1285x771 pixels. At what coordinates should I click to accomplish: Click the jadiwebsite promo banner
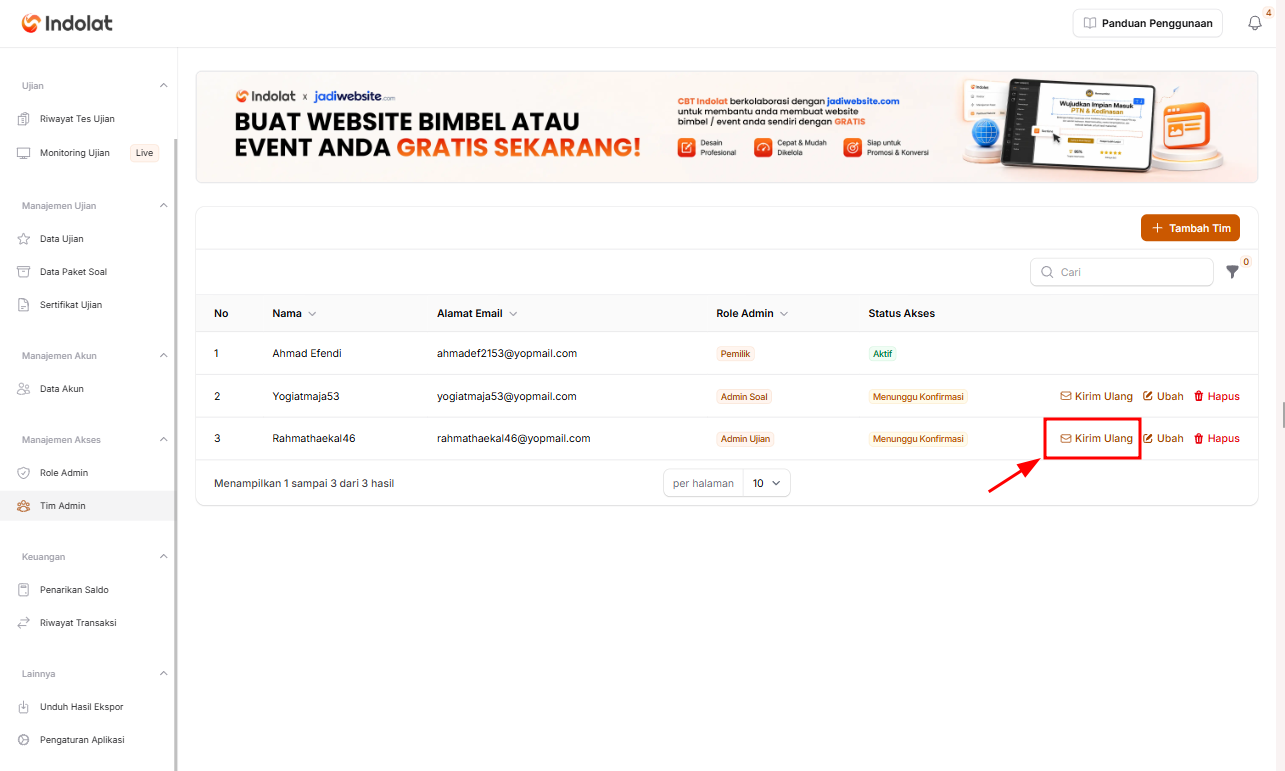point(727,127)
